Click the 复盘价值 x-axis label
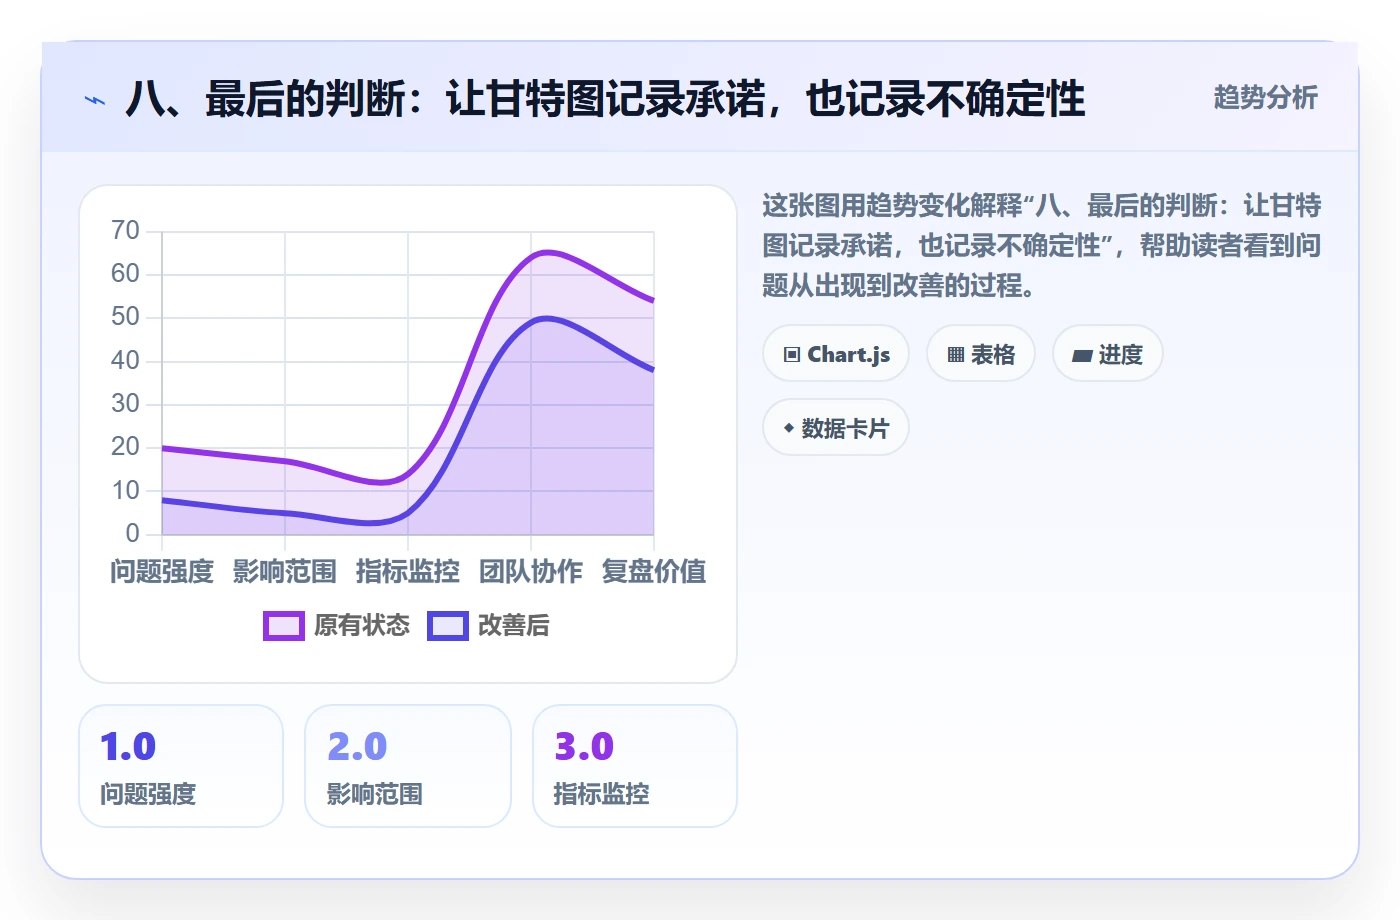The width and height of the screenshot is (1400, 920). tap(654, 572)
